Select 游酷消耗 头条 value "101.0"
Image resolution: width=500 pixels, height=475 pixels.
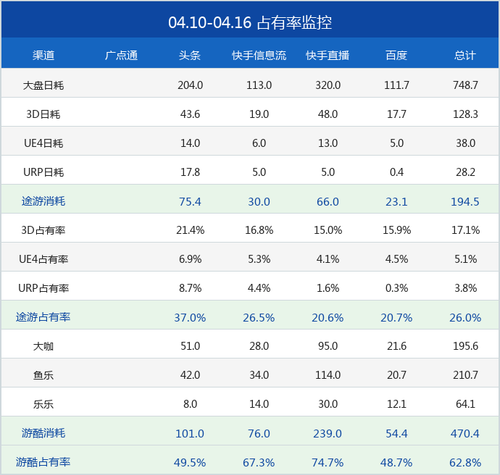coord(190,434)
